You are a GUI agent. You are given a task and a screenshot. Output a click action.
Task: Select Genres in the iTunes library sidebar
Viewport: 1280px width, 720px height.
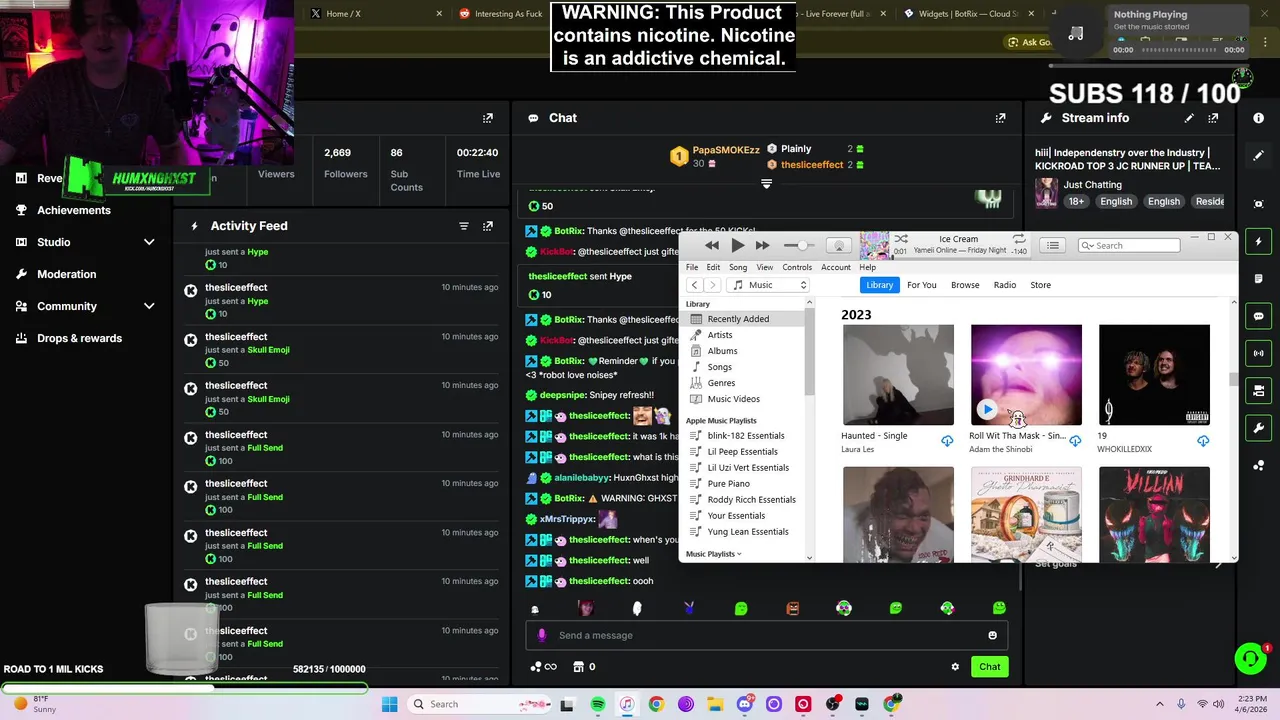[721, 383]
